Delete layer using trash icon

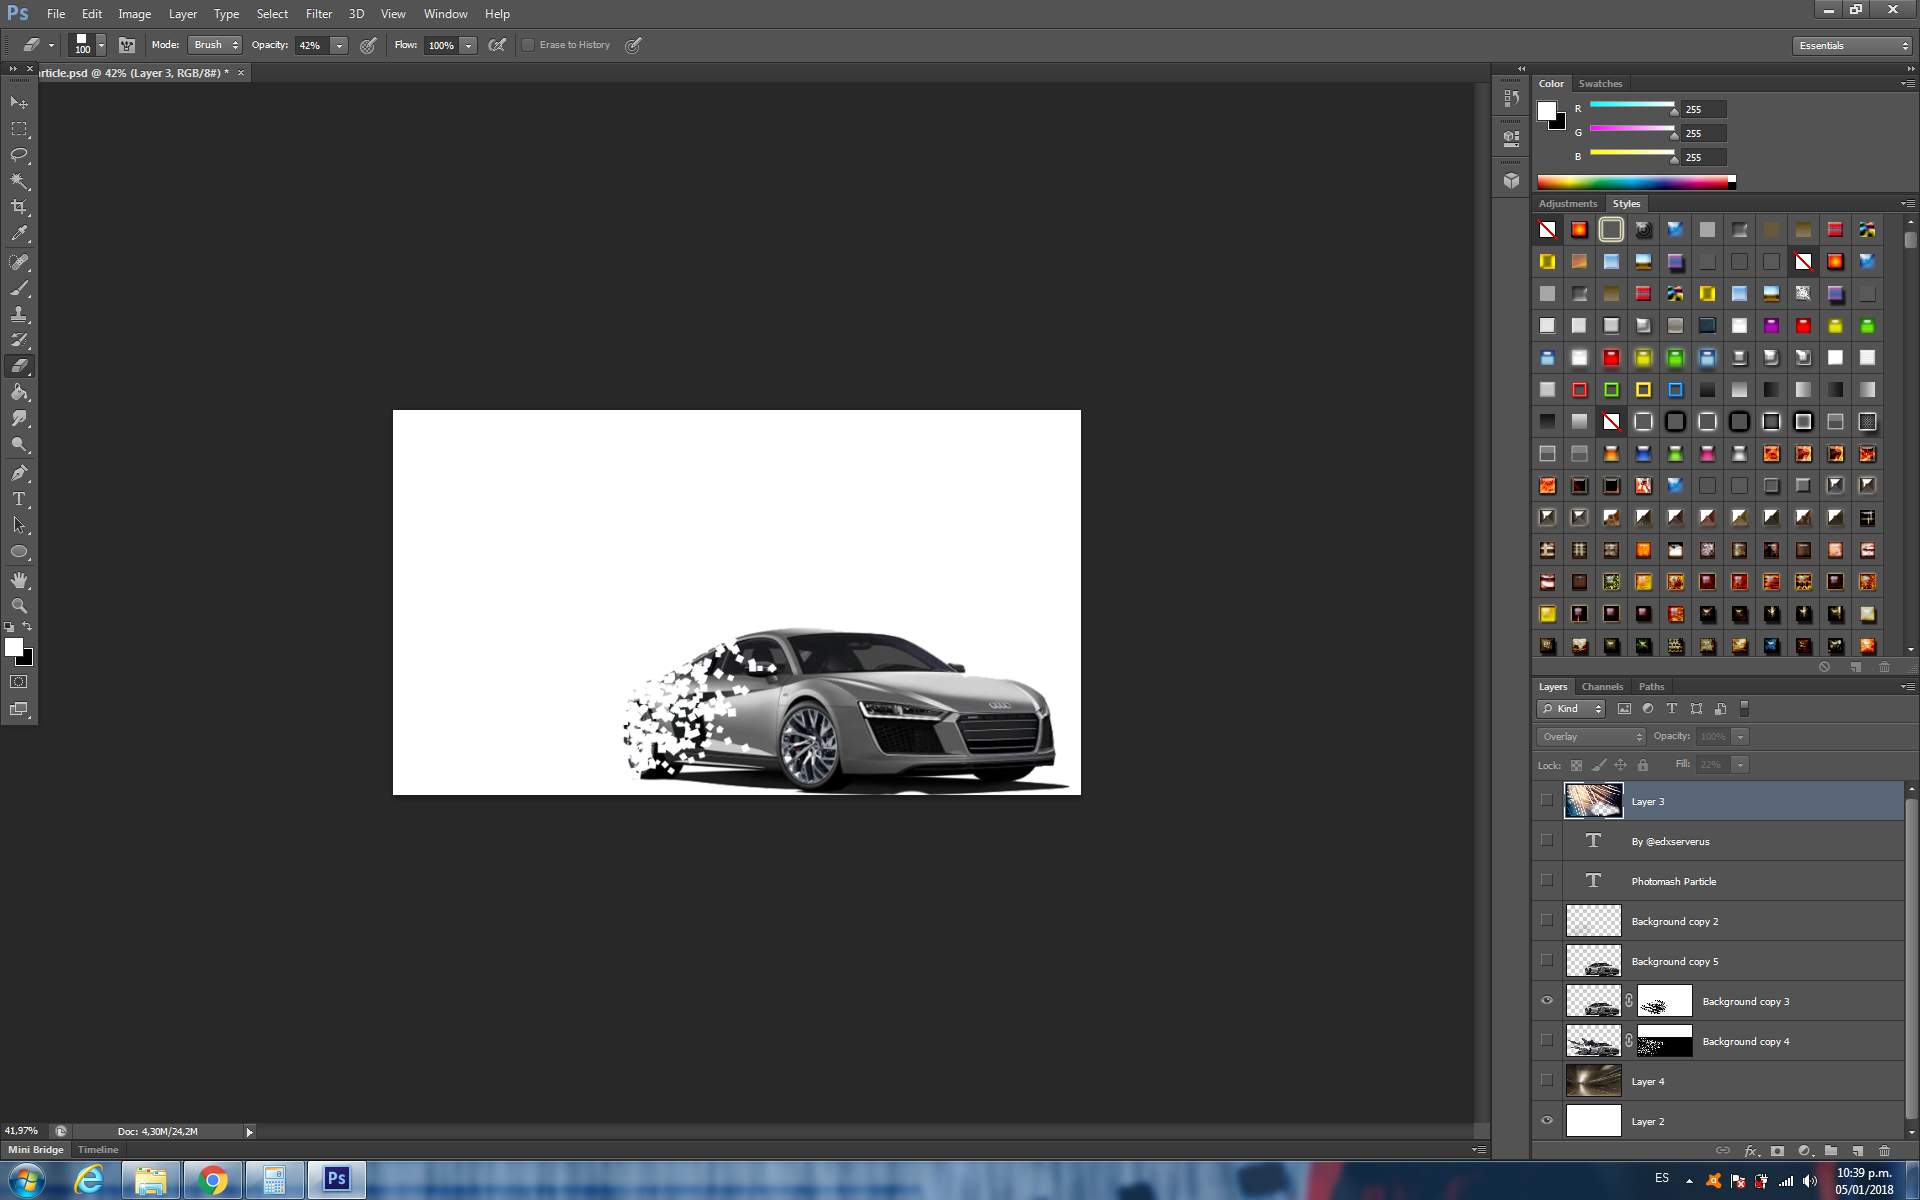[x=1884, y=1151]
